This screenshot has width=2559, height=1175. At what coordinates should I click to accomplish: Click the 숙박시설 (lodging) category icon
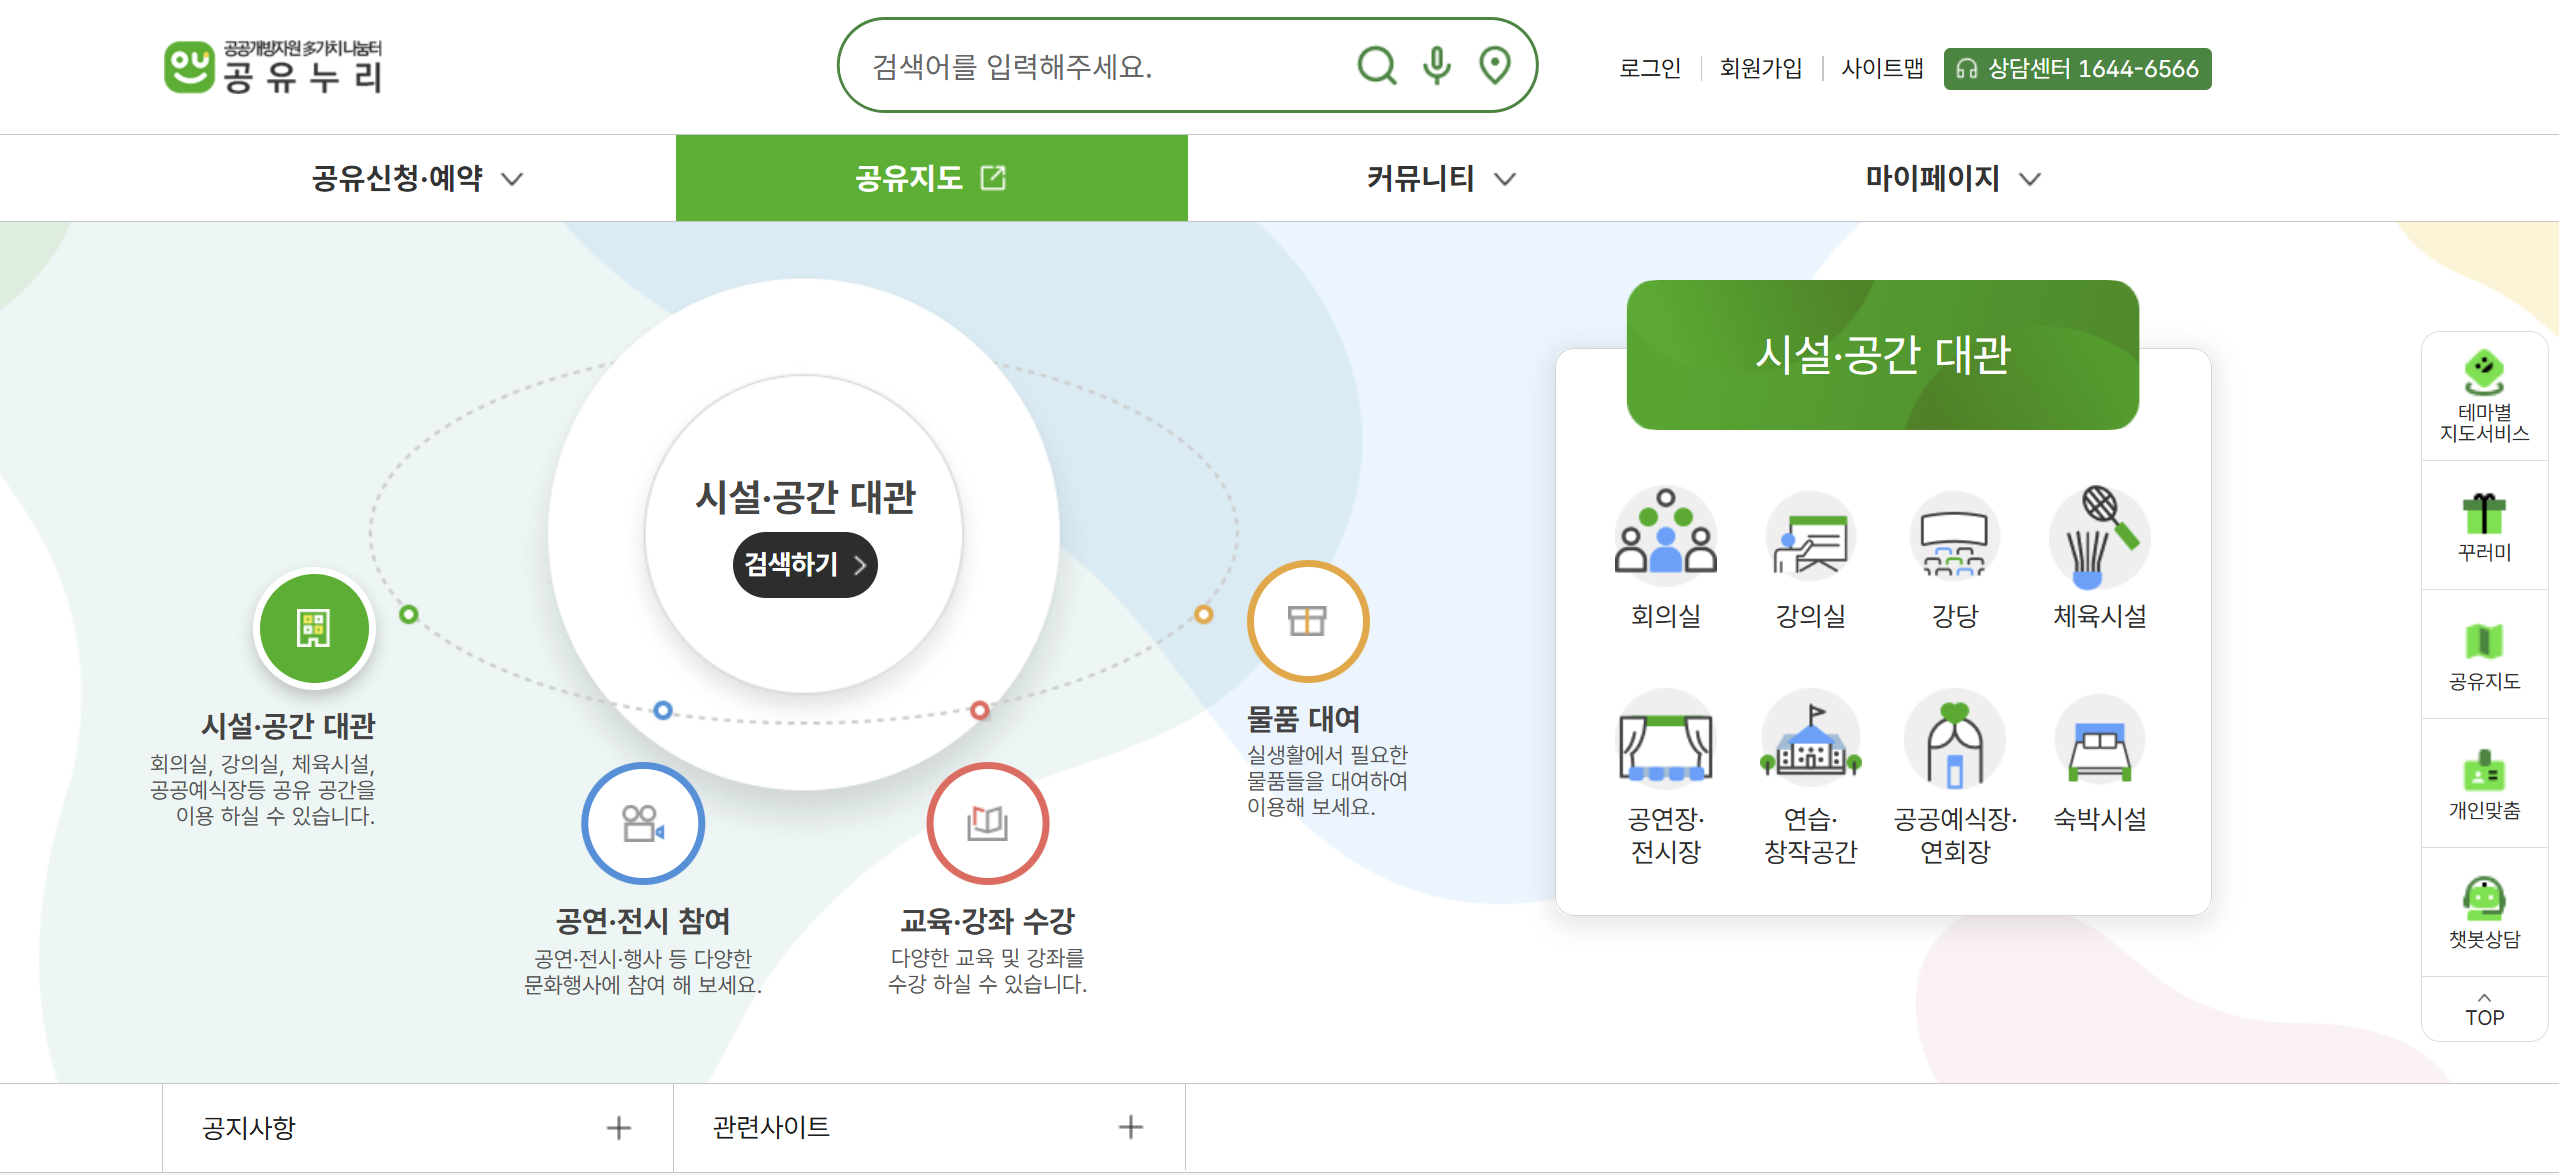(x=2099, y=742)
